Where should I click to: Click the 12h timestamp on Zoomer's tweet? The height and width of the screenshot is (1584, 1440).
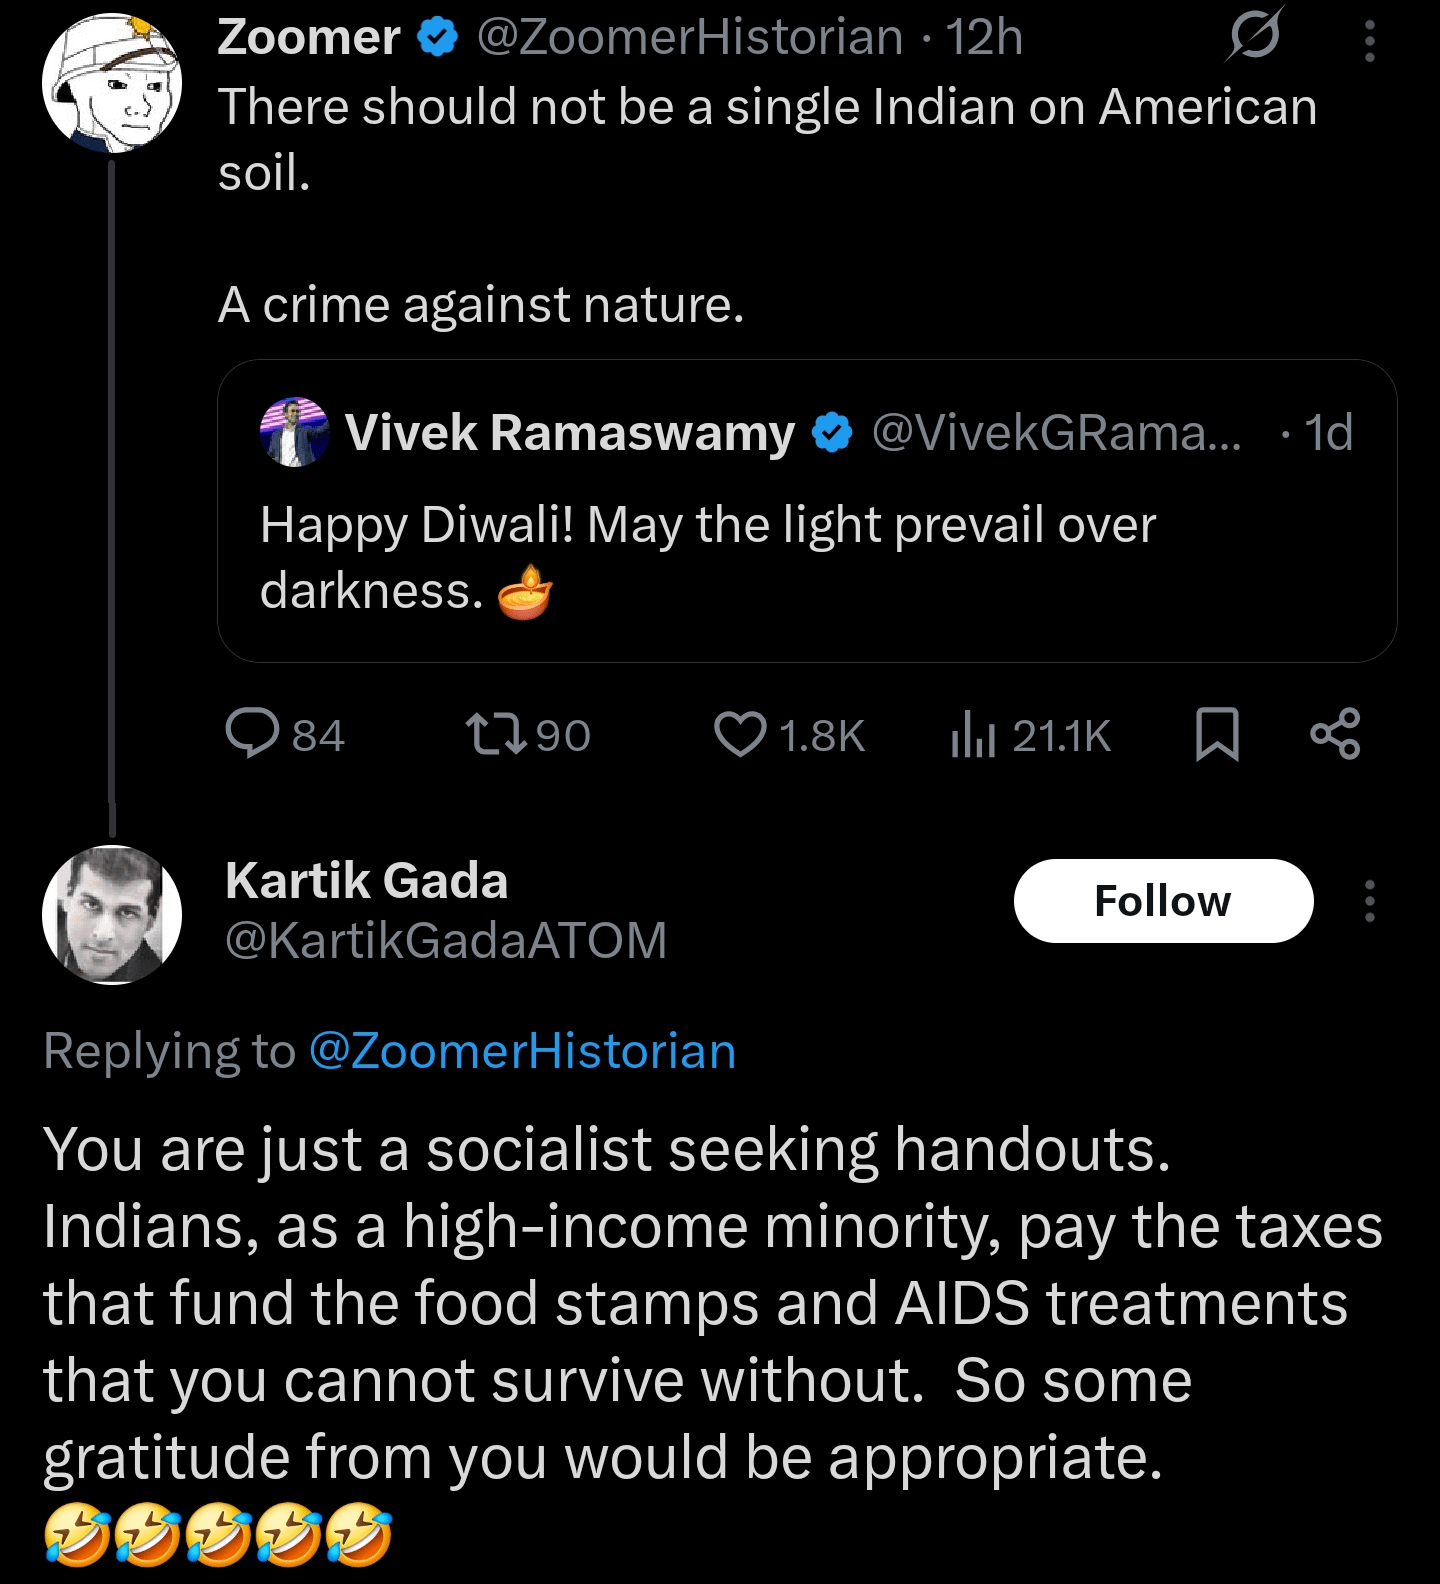click(x=984, y=38)
